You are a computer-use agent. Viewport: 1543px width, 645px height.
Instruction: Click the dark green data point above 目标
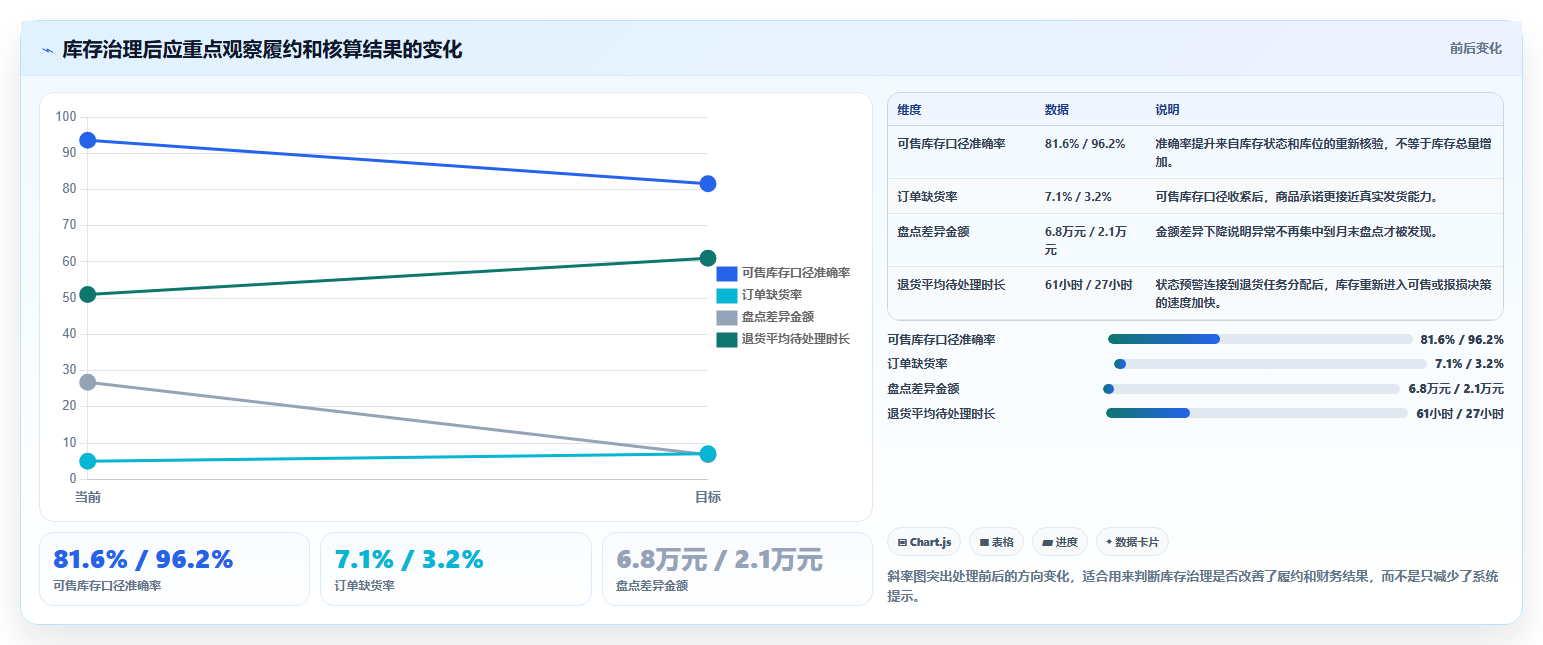coord(708,258)
